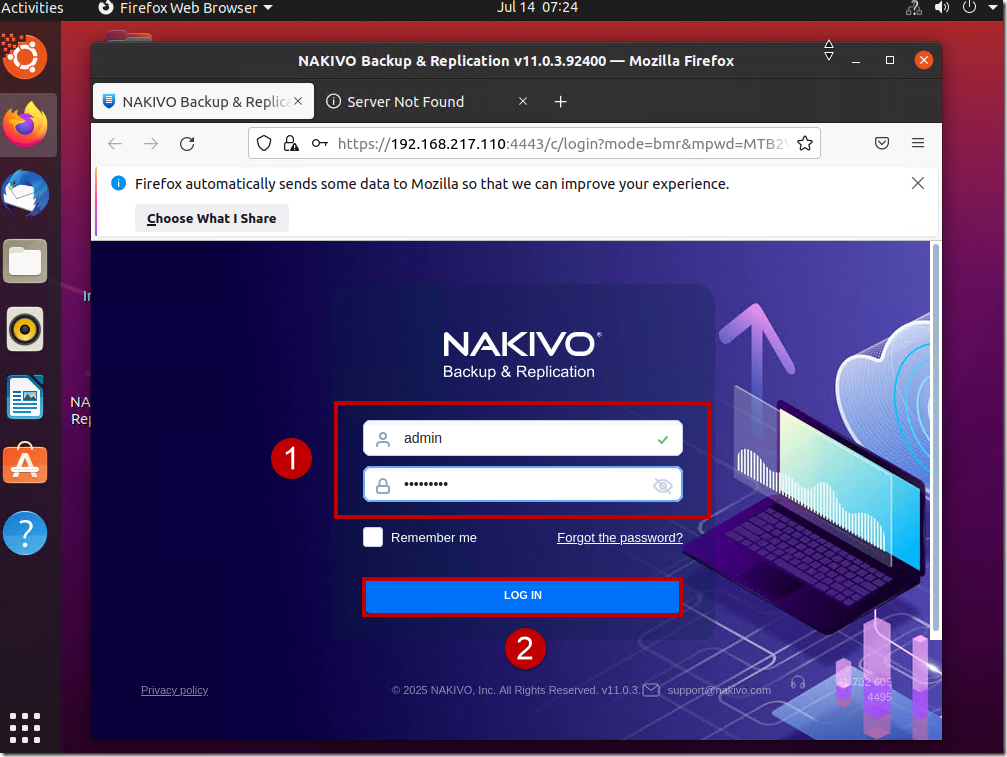Maximize the Firefox window
This screenshot has width=1007, height=757.
coord(889,60)
